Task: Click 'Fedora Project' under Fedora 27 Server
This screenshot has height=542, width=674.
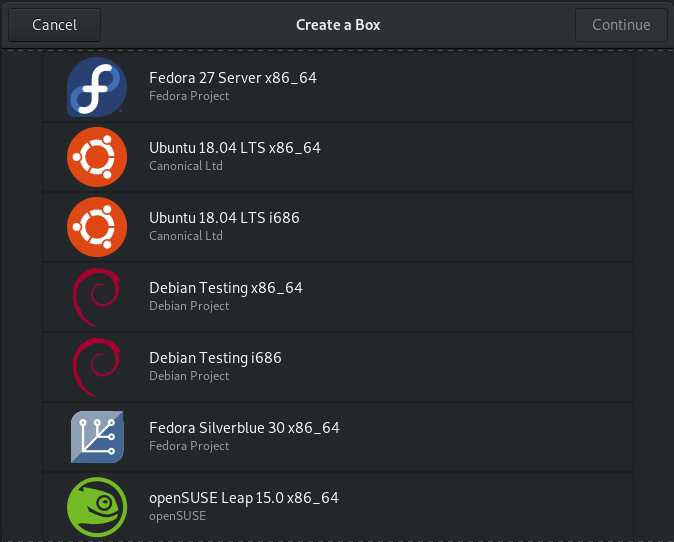Action: pos(189,96)
